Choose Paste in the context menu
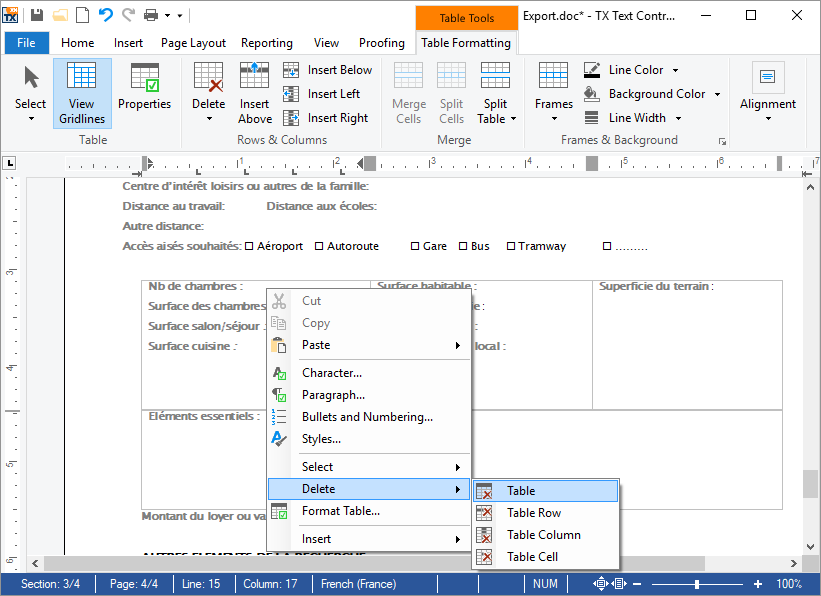The height and width of the screenshot is (596, 821). (x=369, y=345)
